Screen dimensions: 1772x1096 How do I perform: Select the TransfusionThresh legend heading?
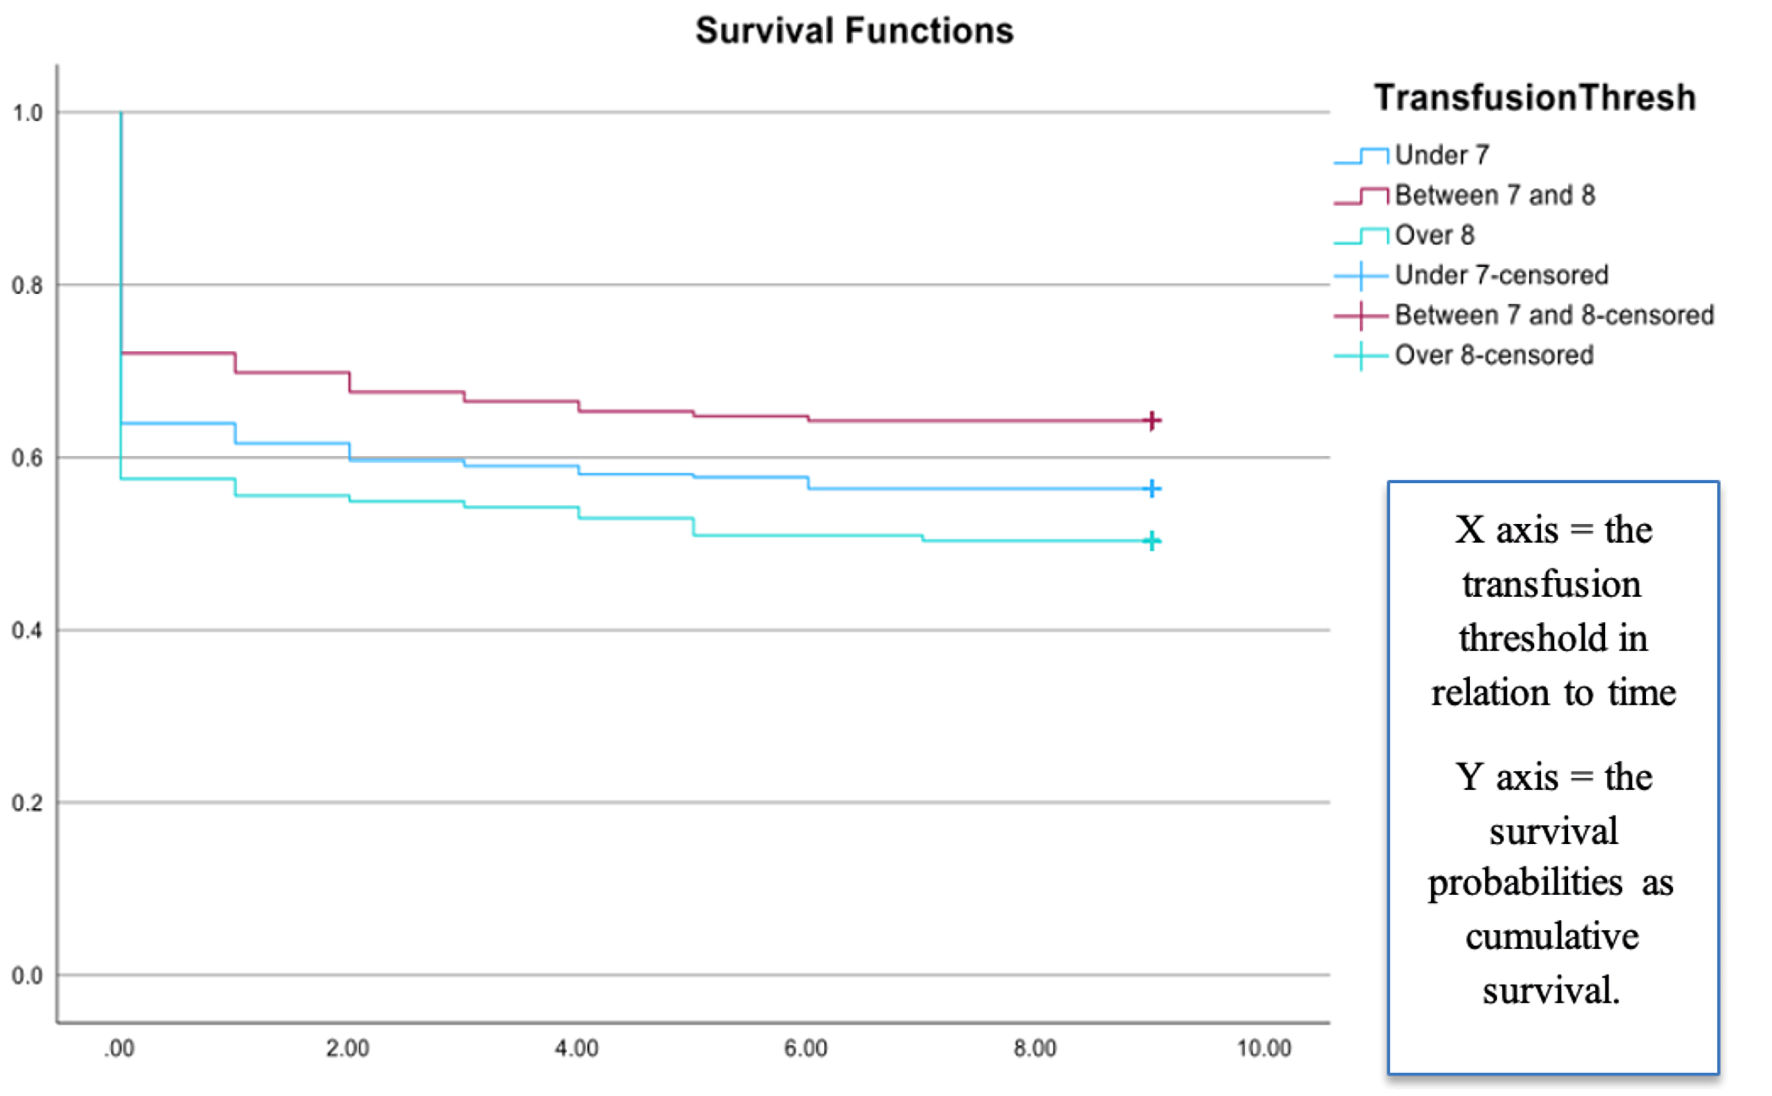point(1534,98)
